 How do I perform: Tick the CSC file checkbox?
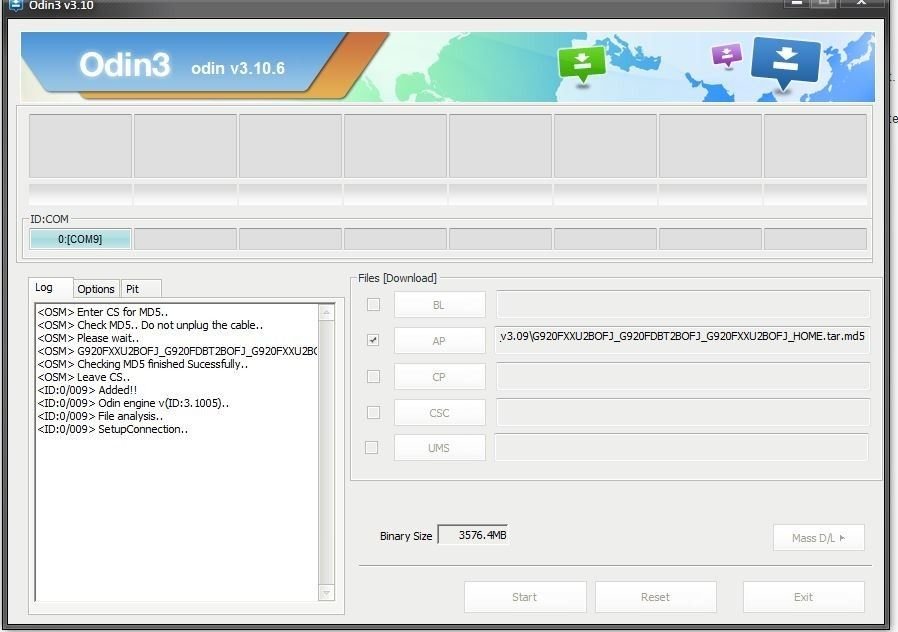coord(373,412)
